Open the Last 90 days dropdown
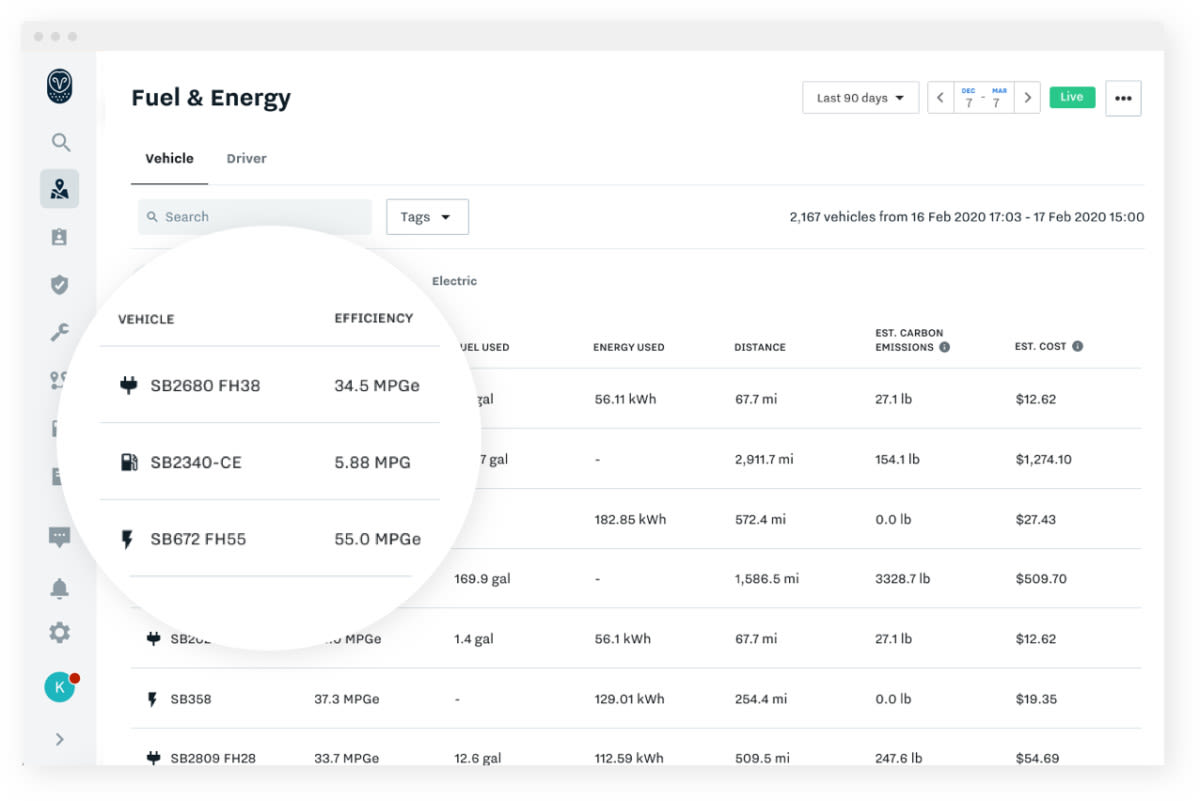Viewport: 1200px width, 801px height. click(860, 98)
